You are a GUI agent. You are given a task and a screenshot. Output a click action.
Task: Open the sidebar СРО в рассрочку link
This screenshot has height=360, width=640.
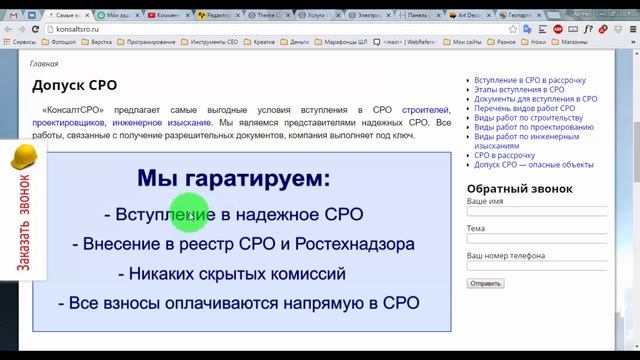click(x=504, y=155)
